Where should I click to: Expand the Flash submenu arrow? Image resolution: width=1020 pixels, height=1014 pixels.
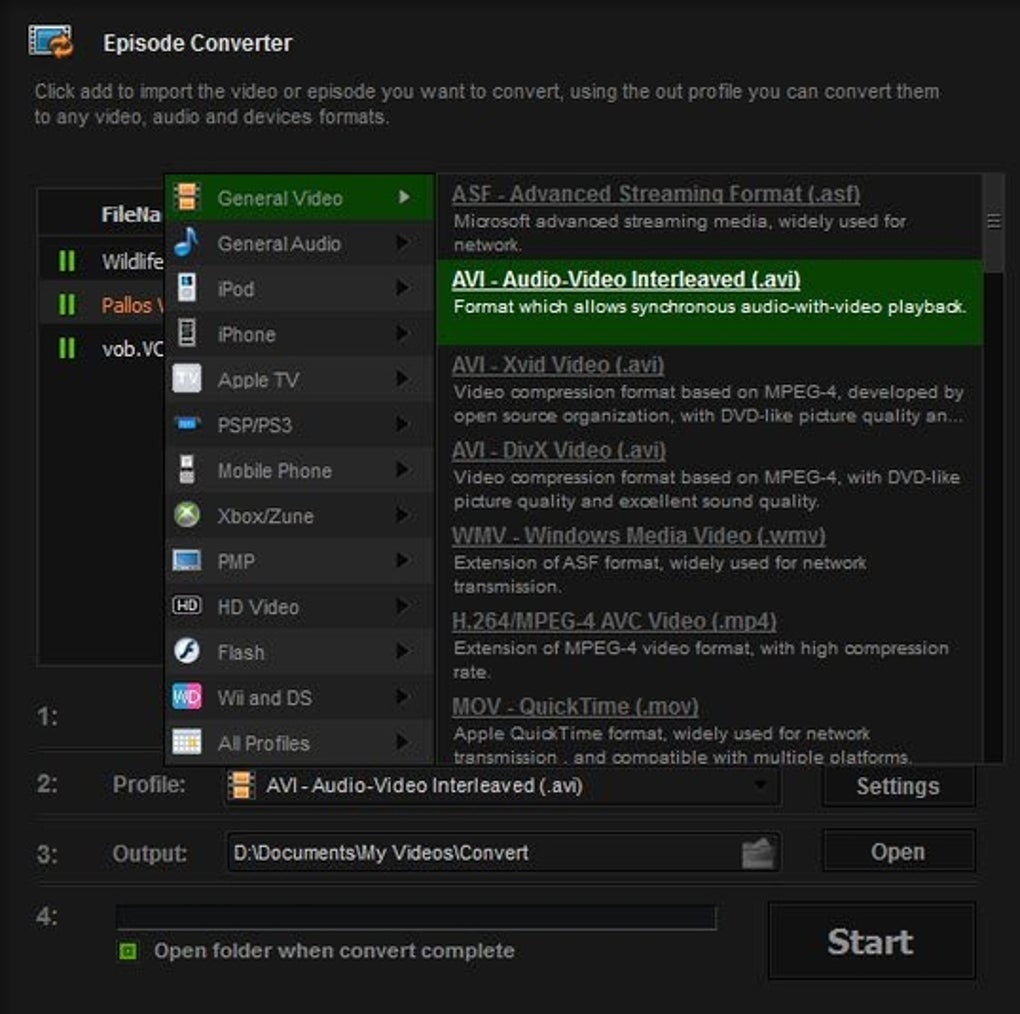coord(403,652)
